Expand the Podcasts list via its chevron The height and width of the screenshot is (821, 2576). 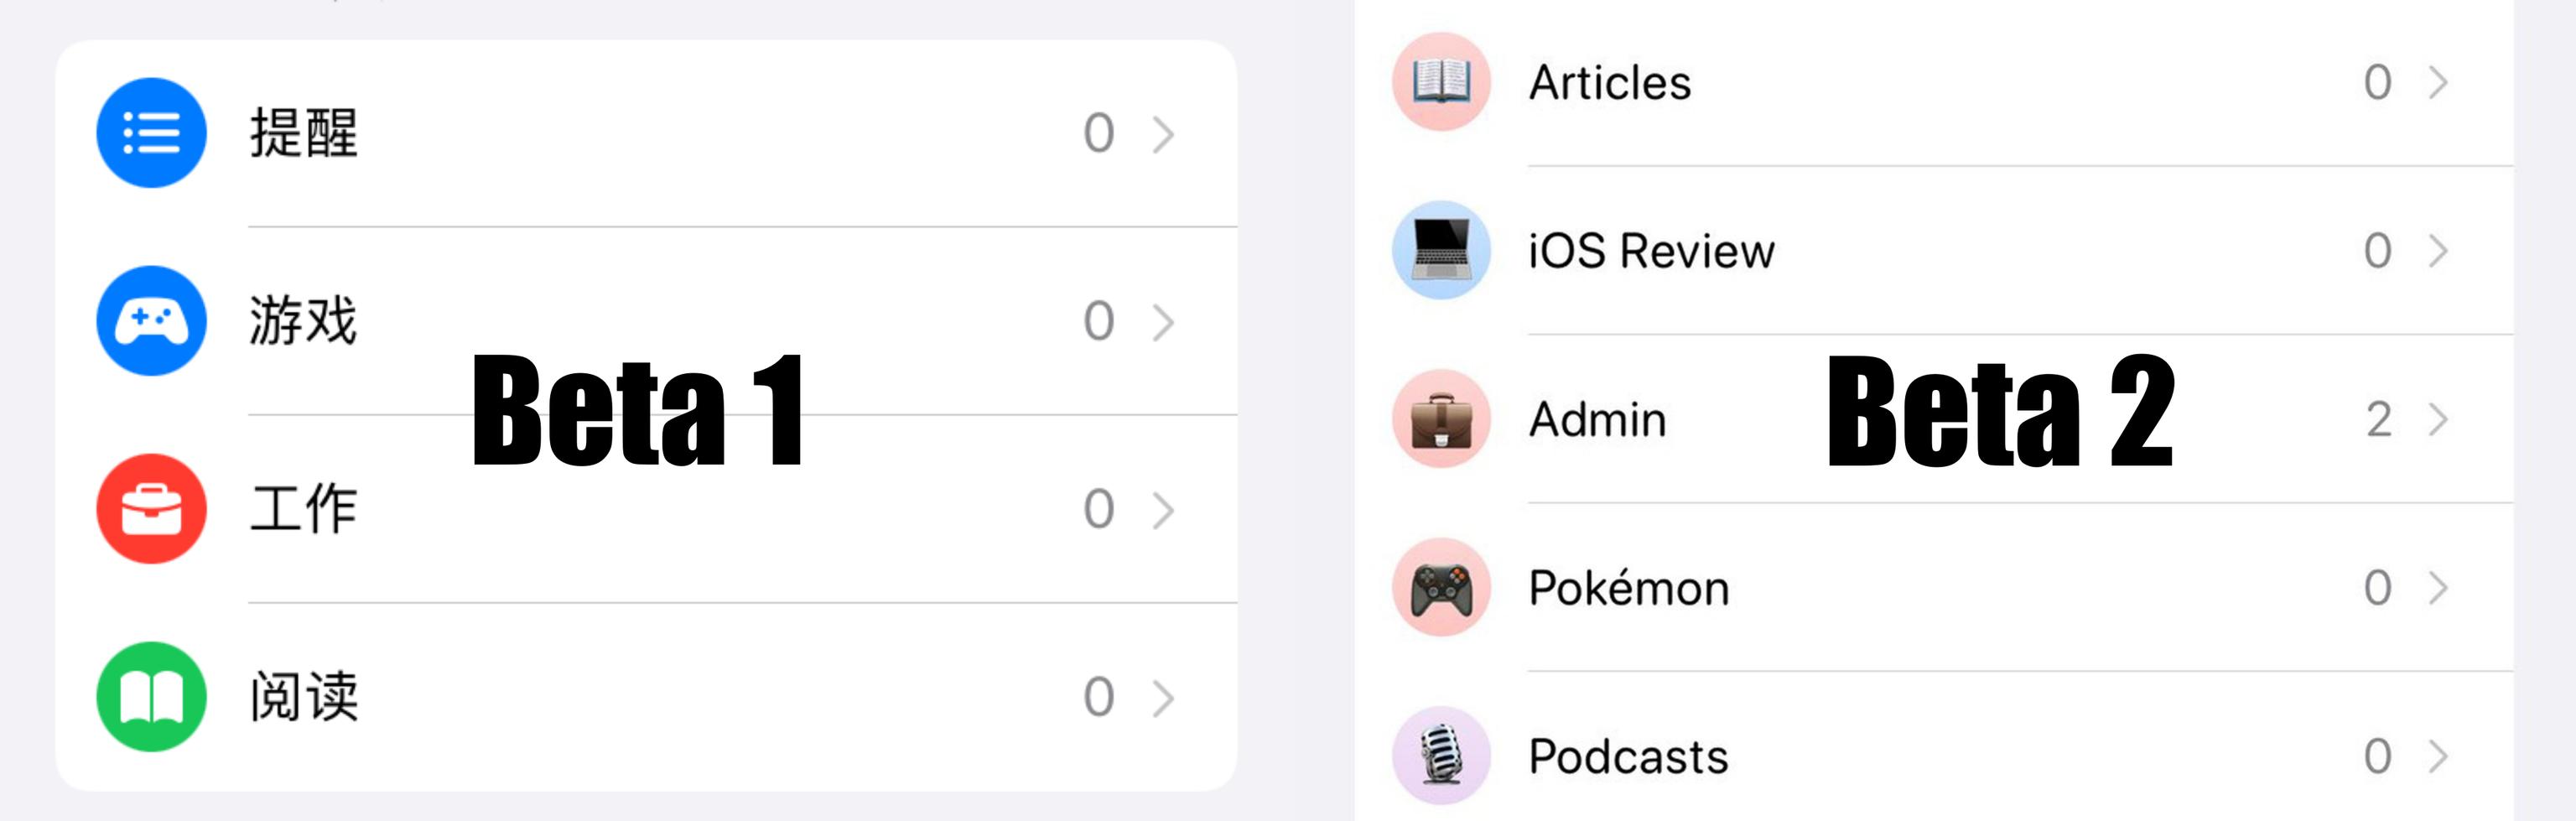pos(2436,756)
